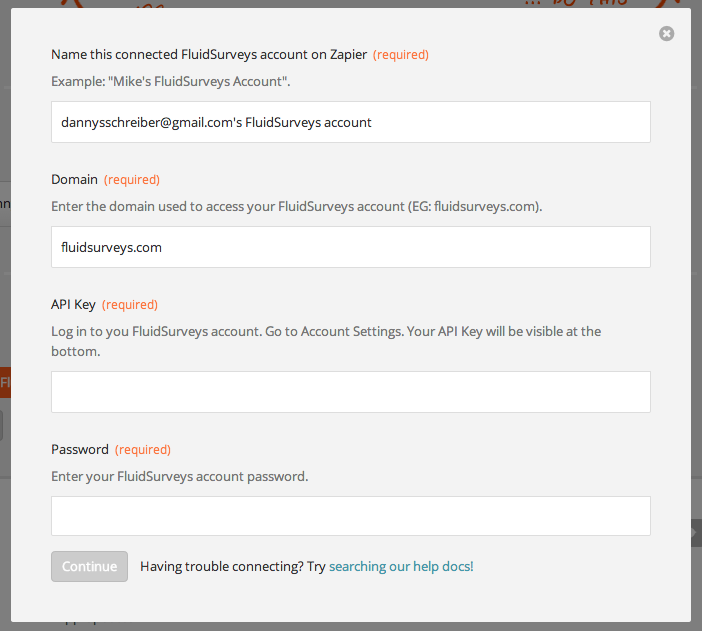Screen dimensions: 702x631
Task: Click the (required) tag next to Domain
Action: [x=132, y=180]
